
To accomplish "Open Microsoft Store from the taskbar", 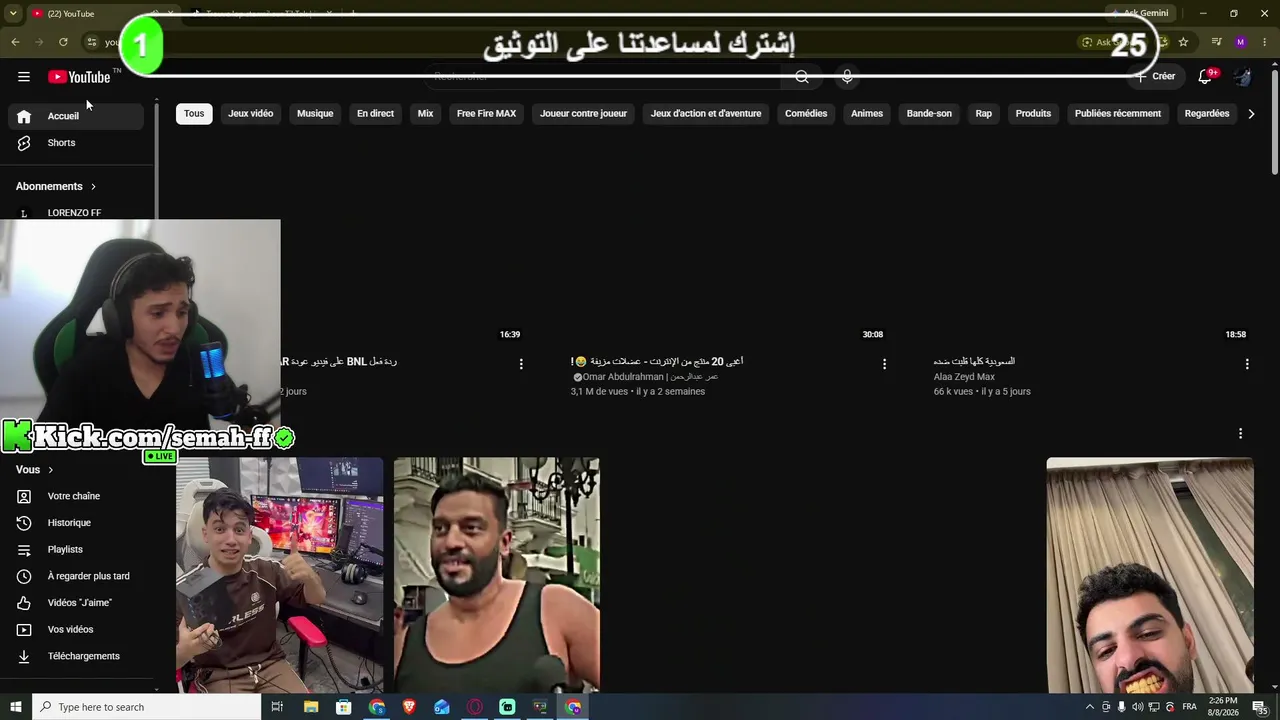I will tap(344, 707).
